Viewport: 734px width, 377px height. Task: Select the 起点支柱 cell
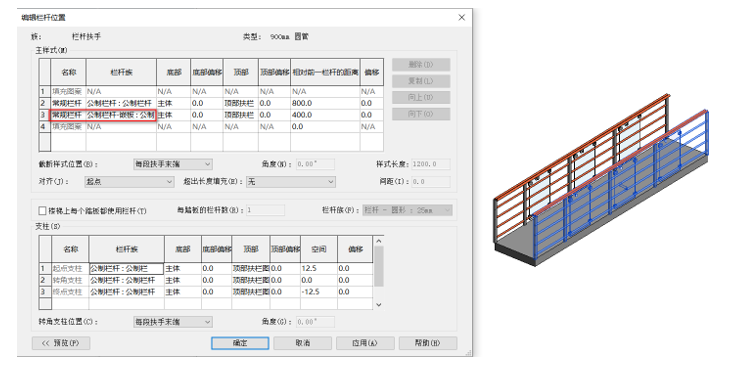point(70,268)
